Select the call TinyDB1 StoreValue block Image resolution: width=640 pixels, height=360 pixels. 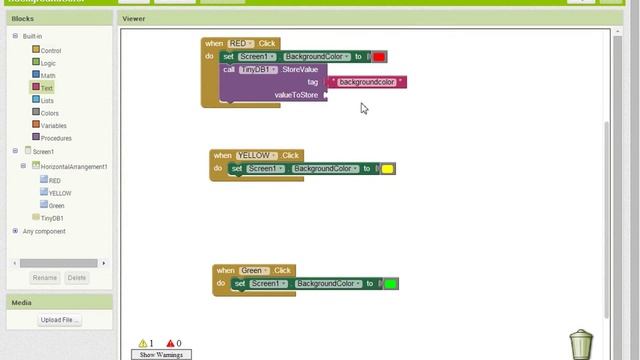[273, 82]
